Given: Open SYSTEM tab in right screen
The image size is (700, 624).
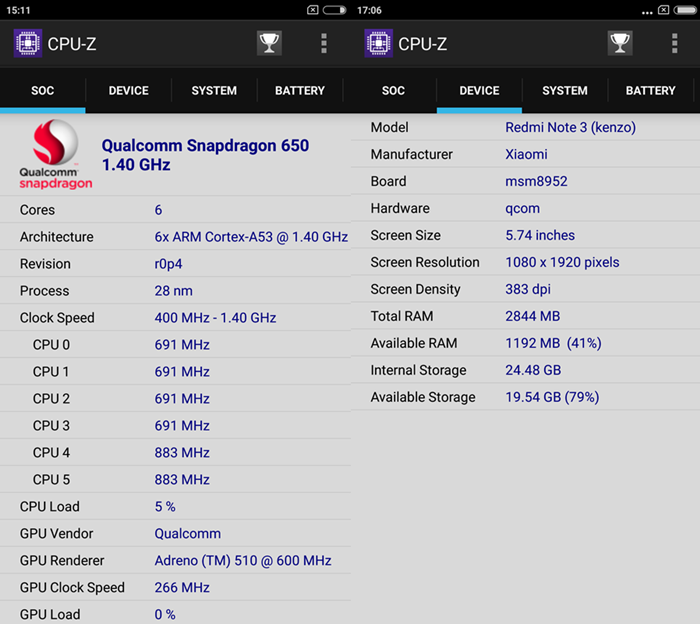Looking at the screenshot, I should (x=565, y=91).
